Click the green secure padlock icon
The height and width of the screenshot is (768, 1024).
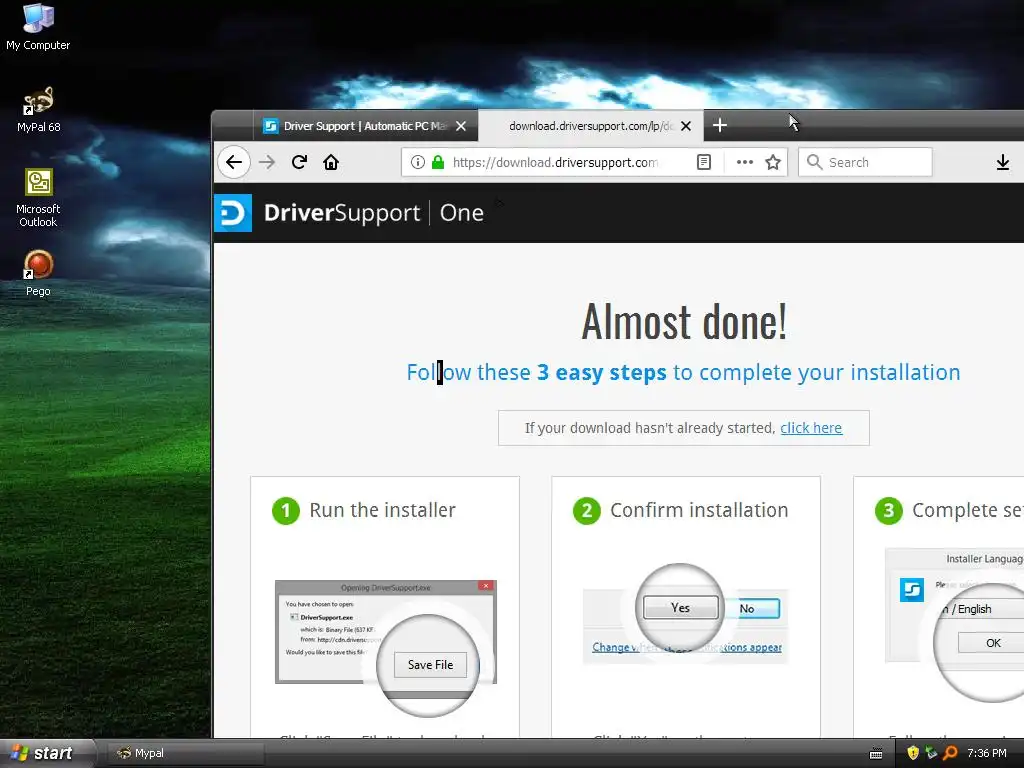(438, 162)
